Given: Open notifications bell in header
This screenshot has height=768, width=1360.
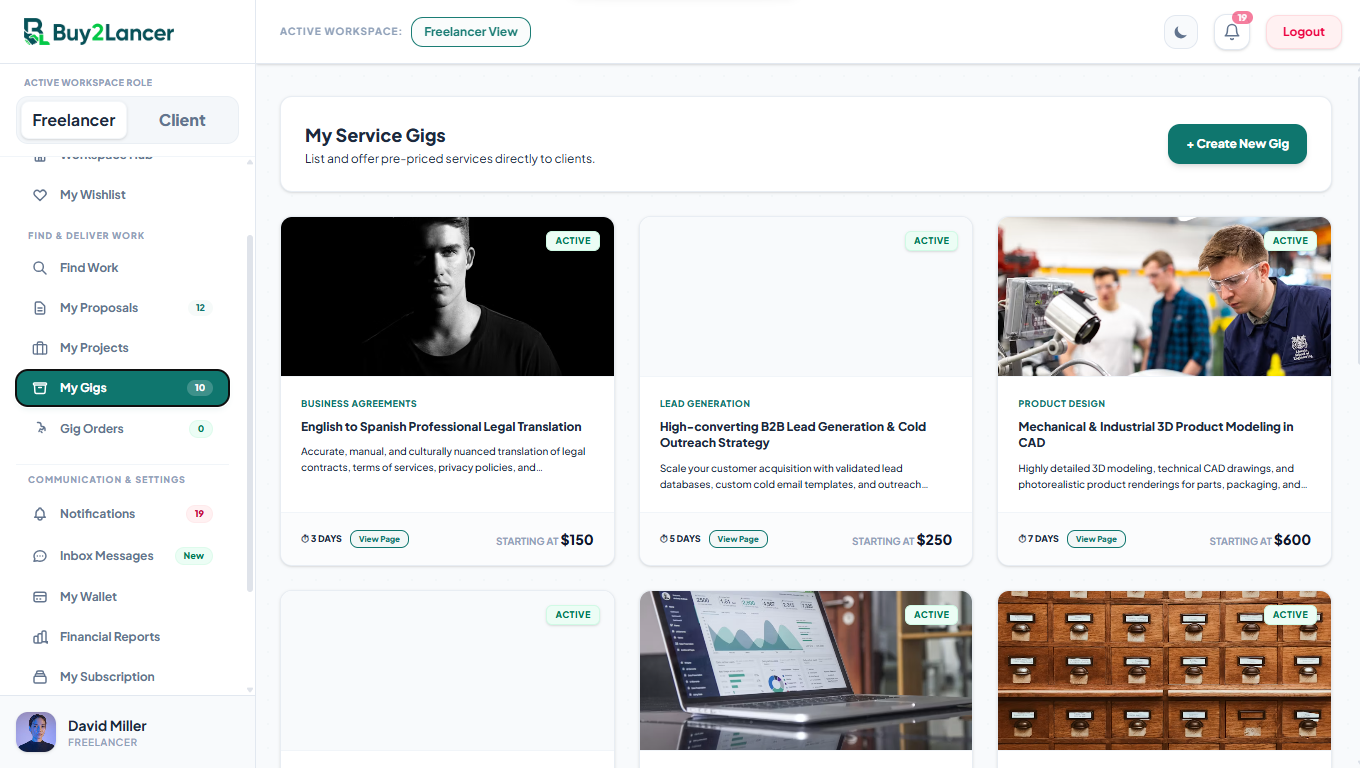Looking at the screenshot, I should (x=1232, y=32).
